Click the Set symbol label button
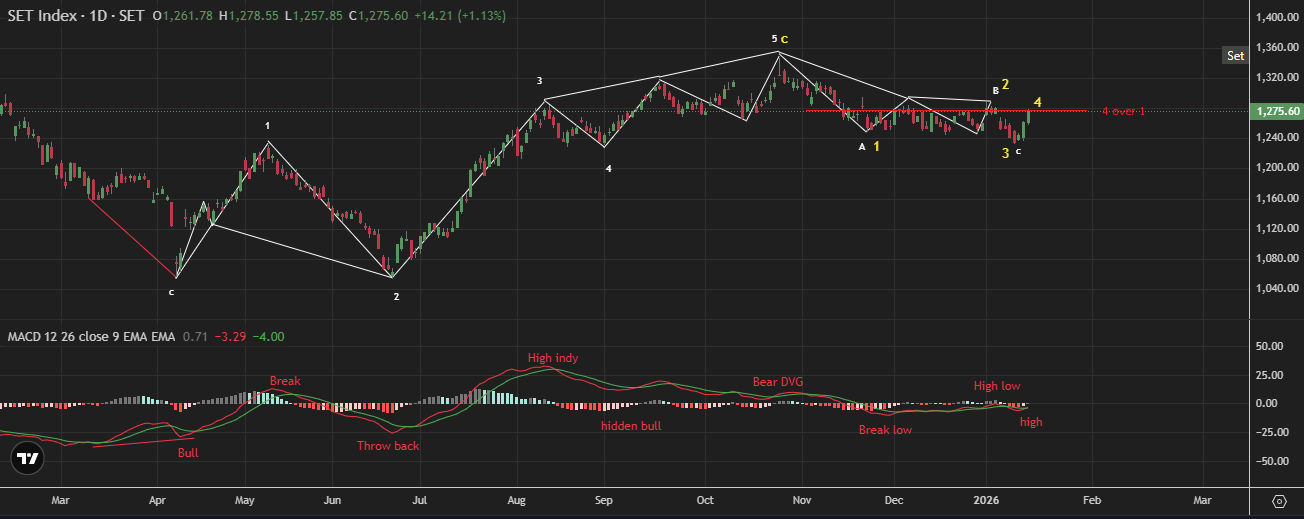The height and width of the screenshot is (519, 1304). 1236,56
